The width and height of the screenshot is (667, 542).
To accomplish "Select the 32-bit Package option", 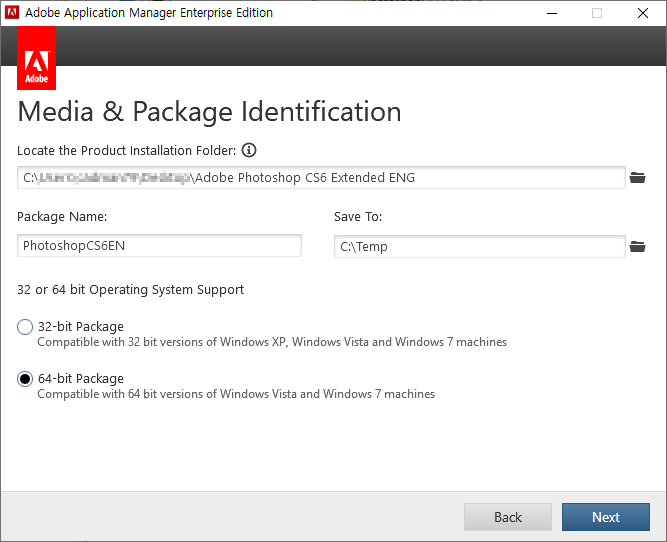I will [25, 327].
